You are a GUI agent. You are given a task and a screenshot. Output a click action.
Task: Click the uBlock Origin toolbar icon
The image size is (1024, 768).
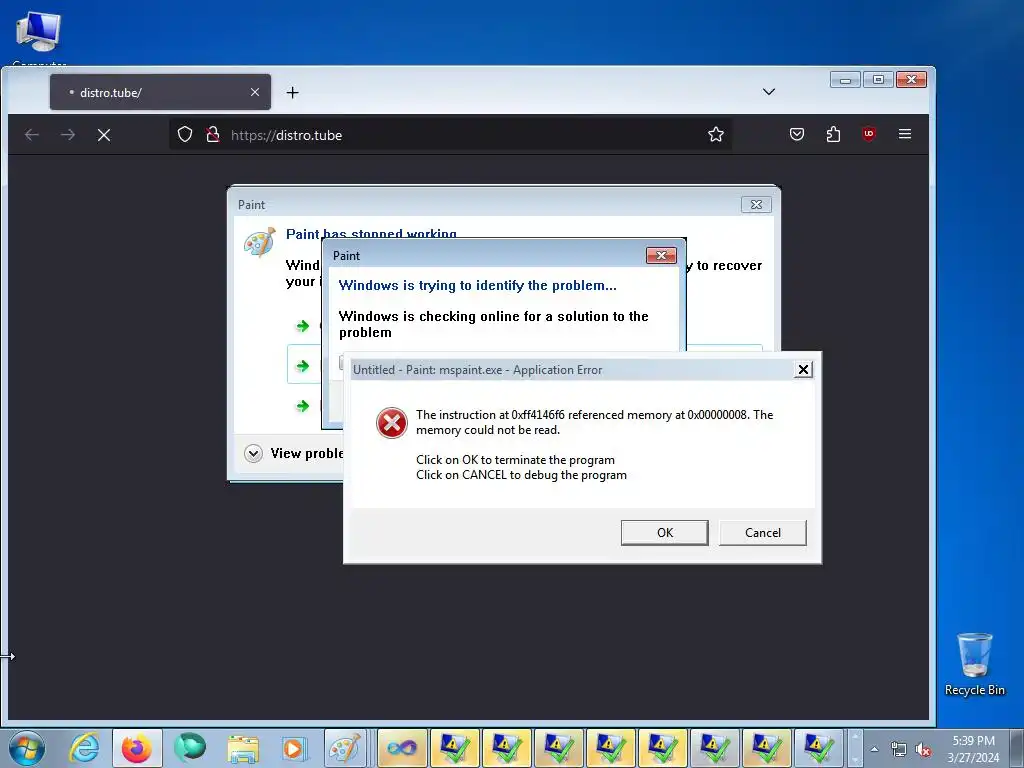coord(869,134)
